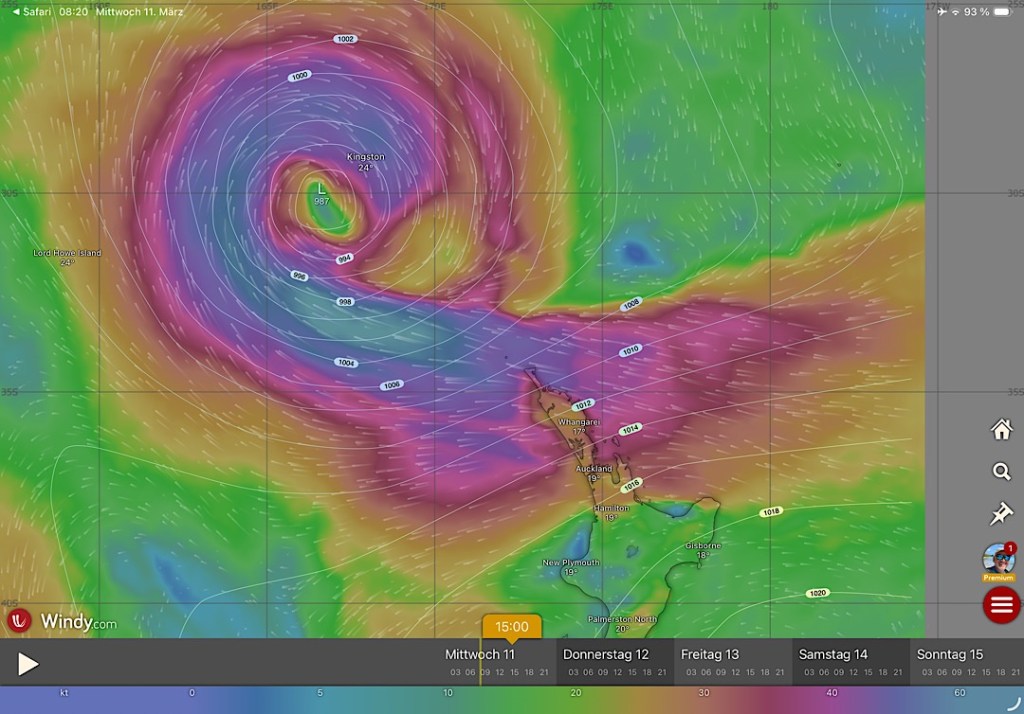The height and width of the screenshot is (714, 1024).
Task: Open the search magnifier icon
Action: pyautogui.click(x=1001, y=471)
